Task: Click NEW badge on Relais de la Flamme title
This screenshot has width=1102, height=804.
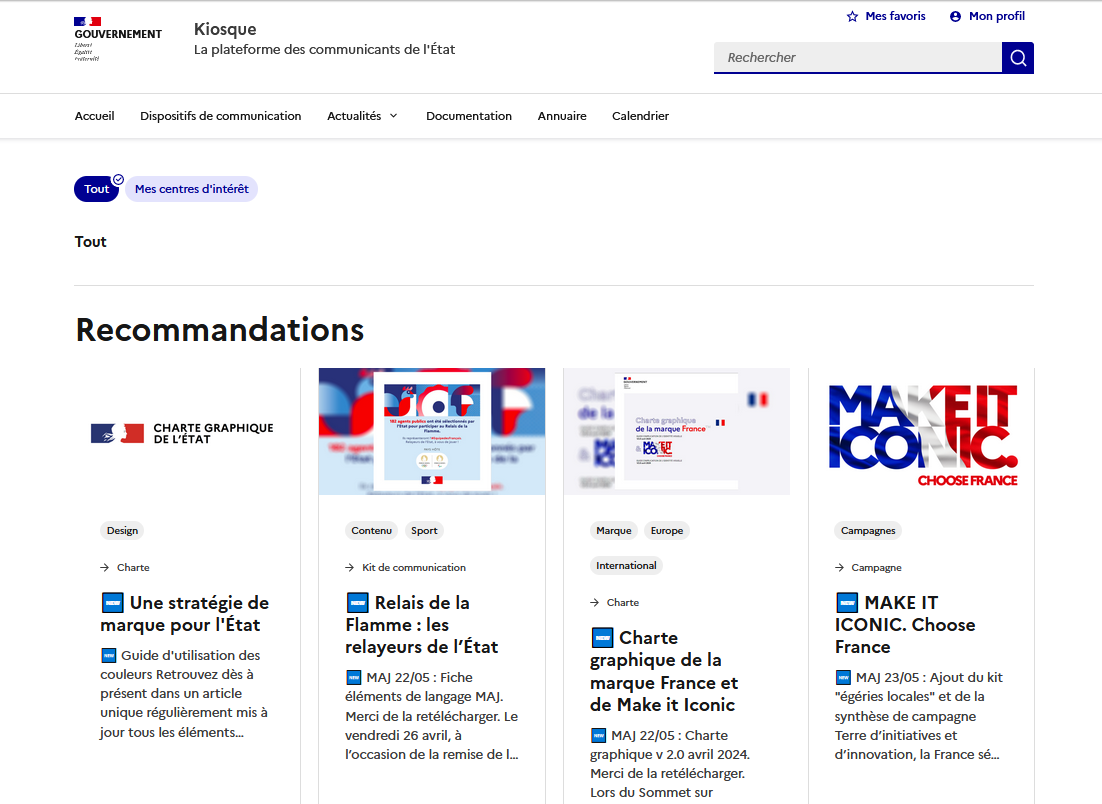Action: click(x=358, y=603)
